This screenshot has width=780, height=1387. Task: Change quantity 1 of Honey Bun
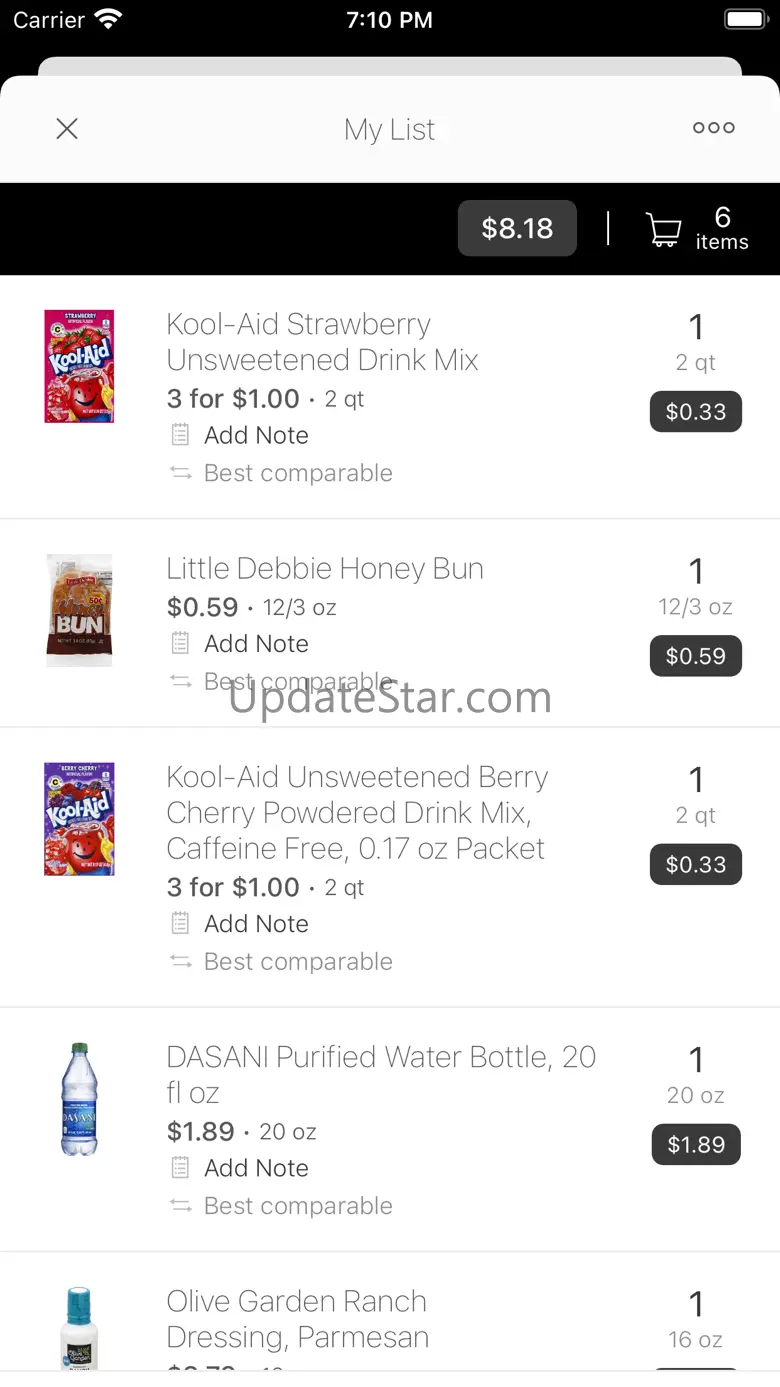coord(696,571)
